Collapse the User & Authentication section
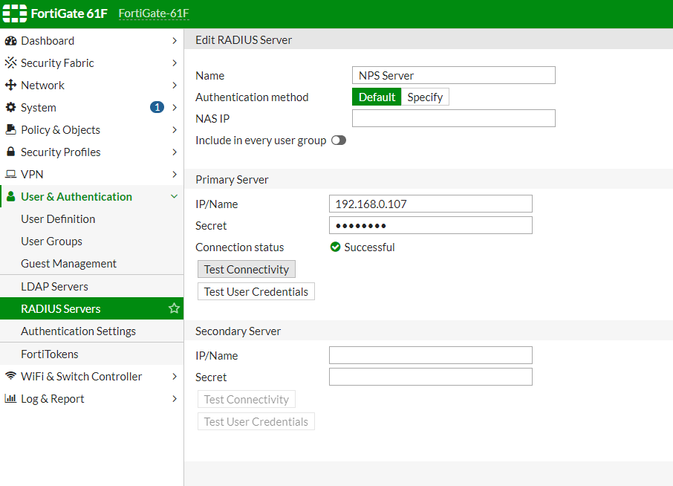The width and height of the screenshot is (673, 486). 174,197
